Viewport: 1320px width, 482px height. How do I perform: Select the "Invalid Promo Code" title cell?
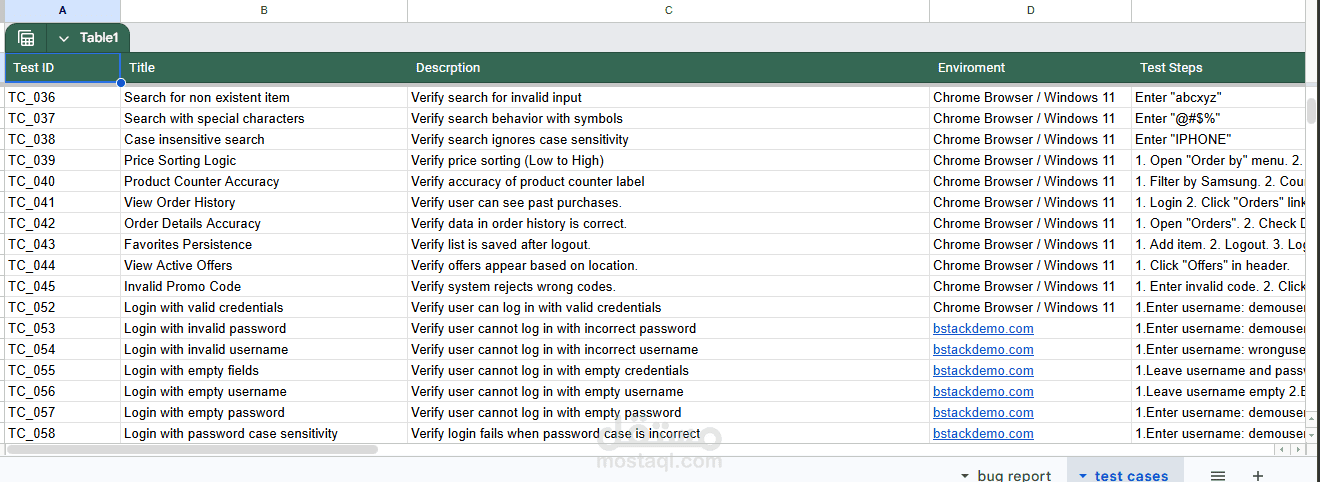[263, 287]
